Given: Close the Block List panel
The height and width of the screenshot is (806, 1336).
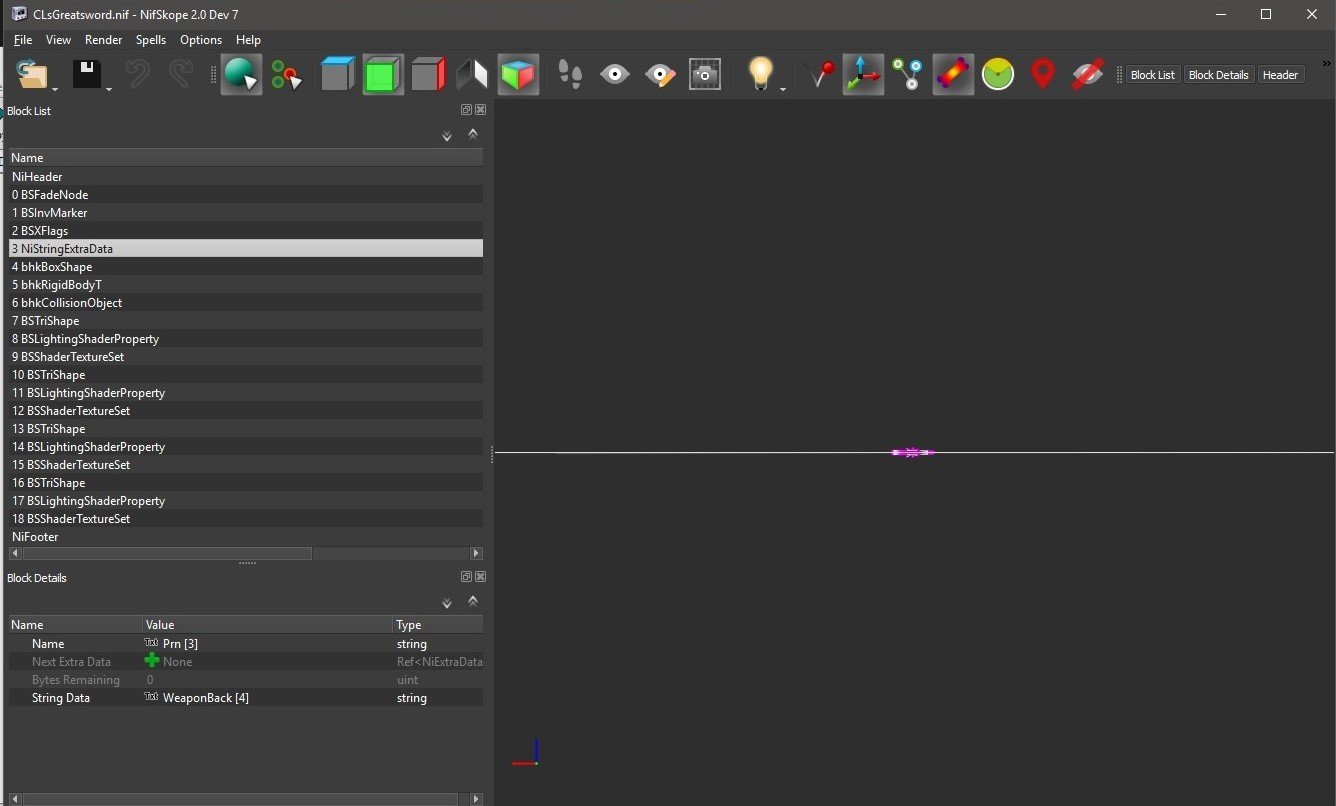Looking at the screenshot, I should click(480, 110).
